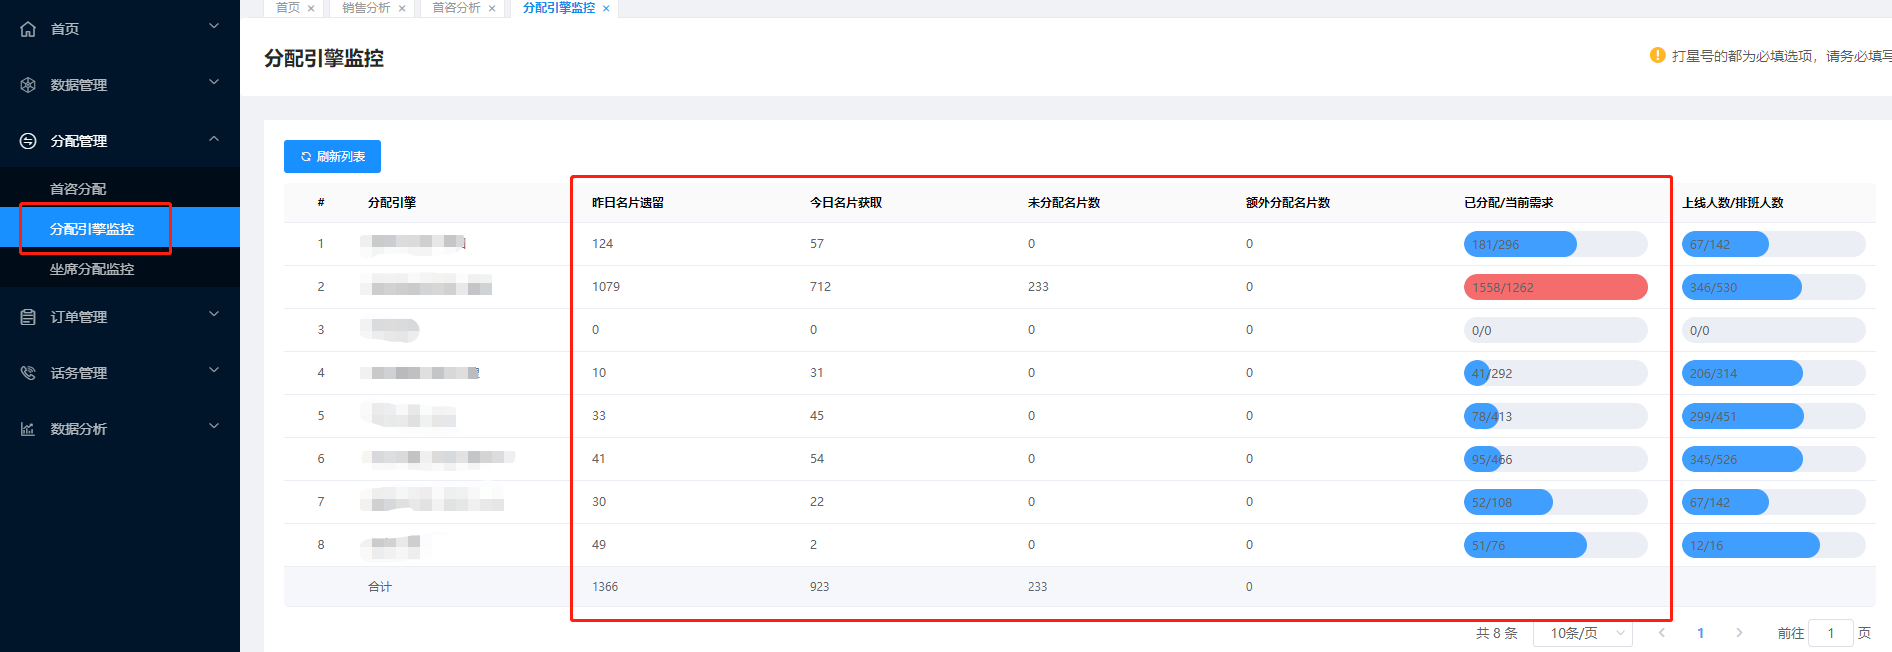Click page number 1 in pagination
Image resolution: width=1892 pixels, height=652 pixels.
pyautogui.click(x=1700, y=633)
